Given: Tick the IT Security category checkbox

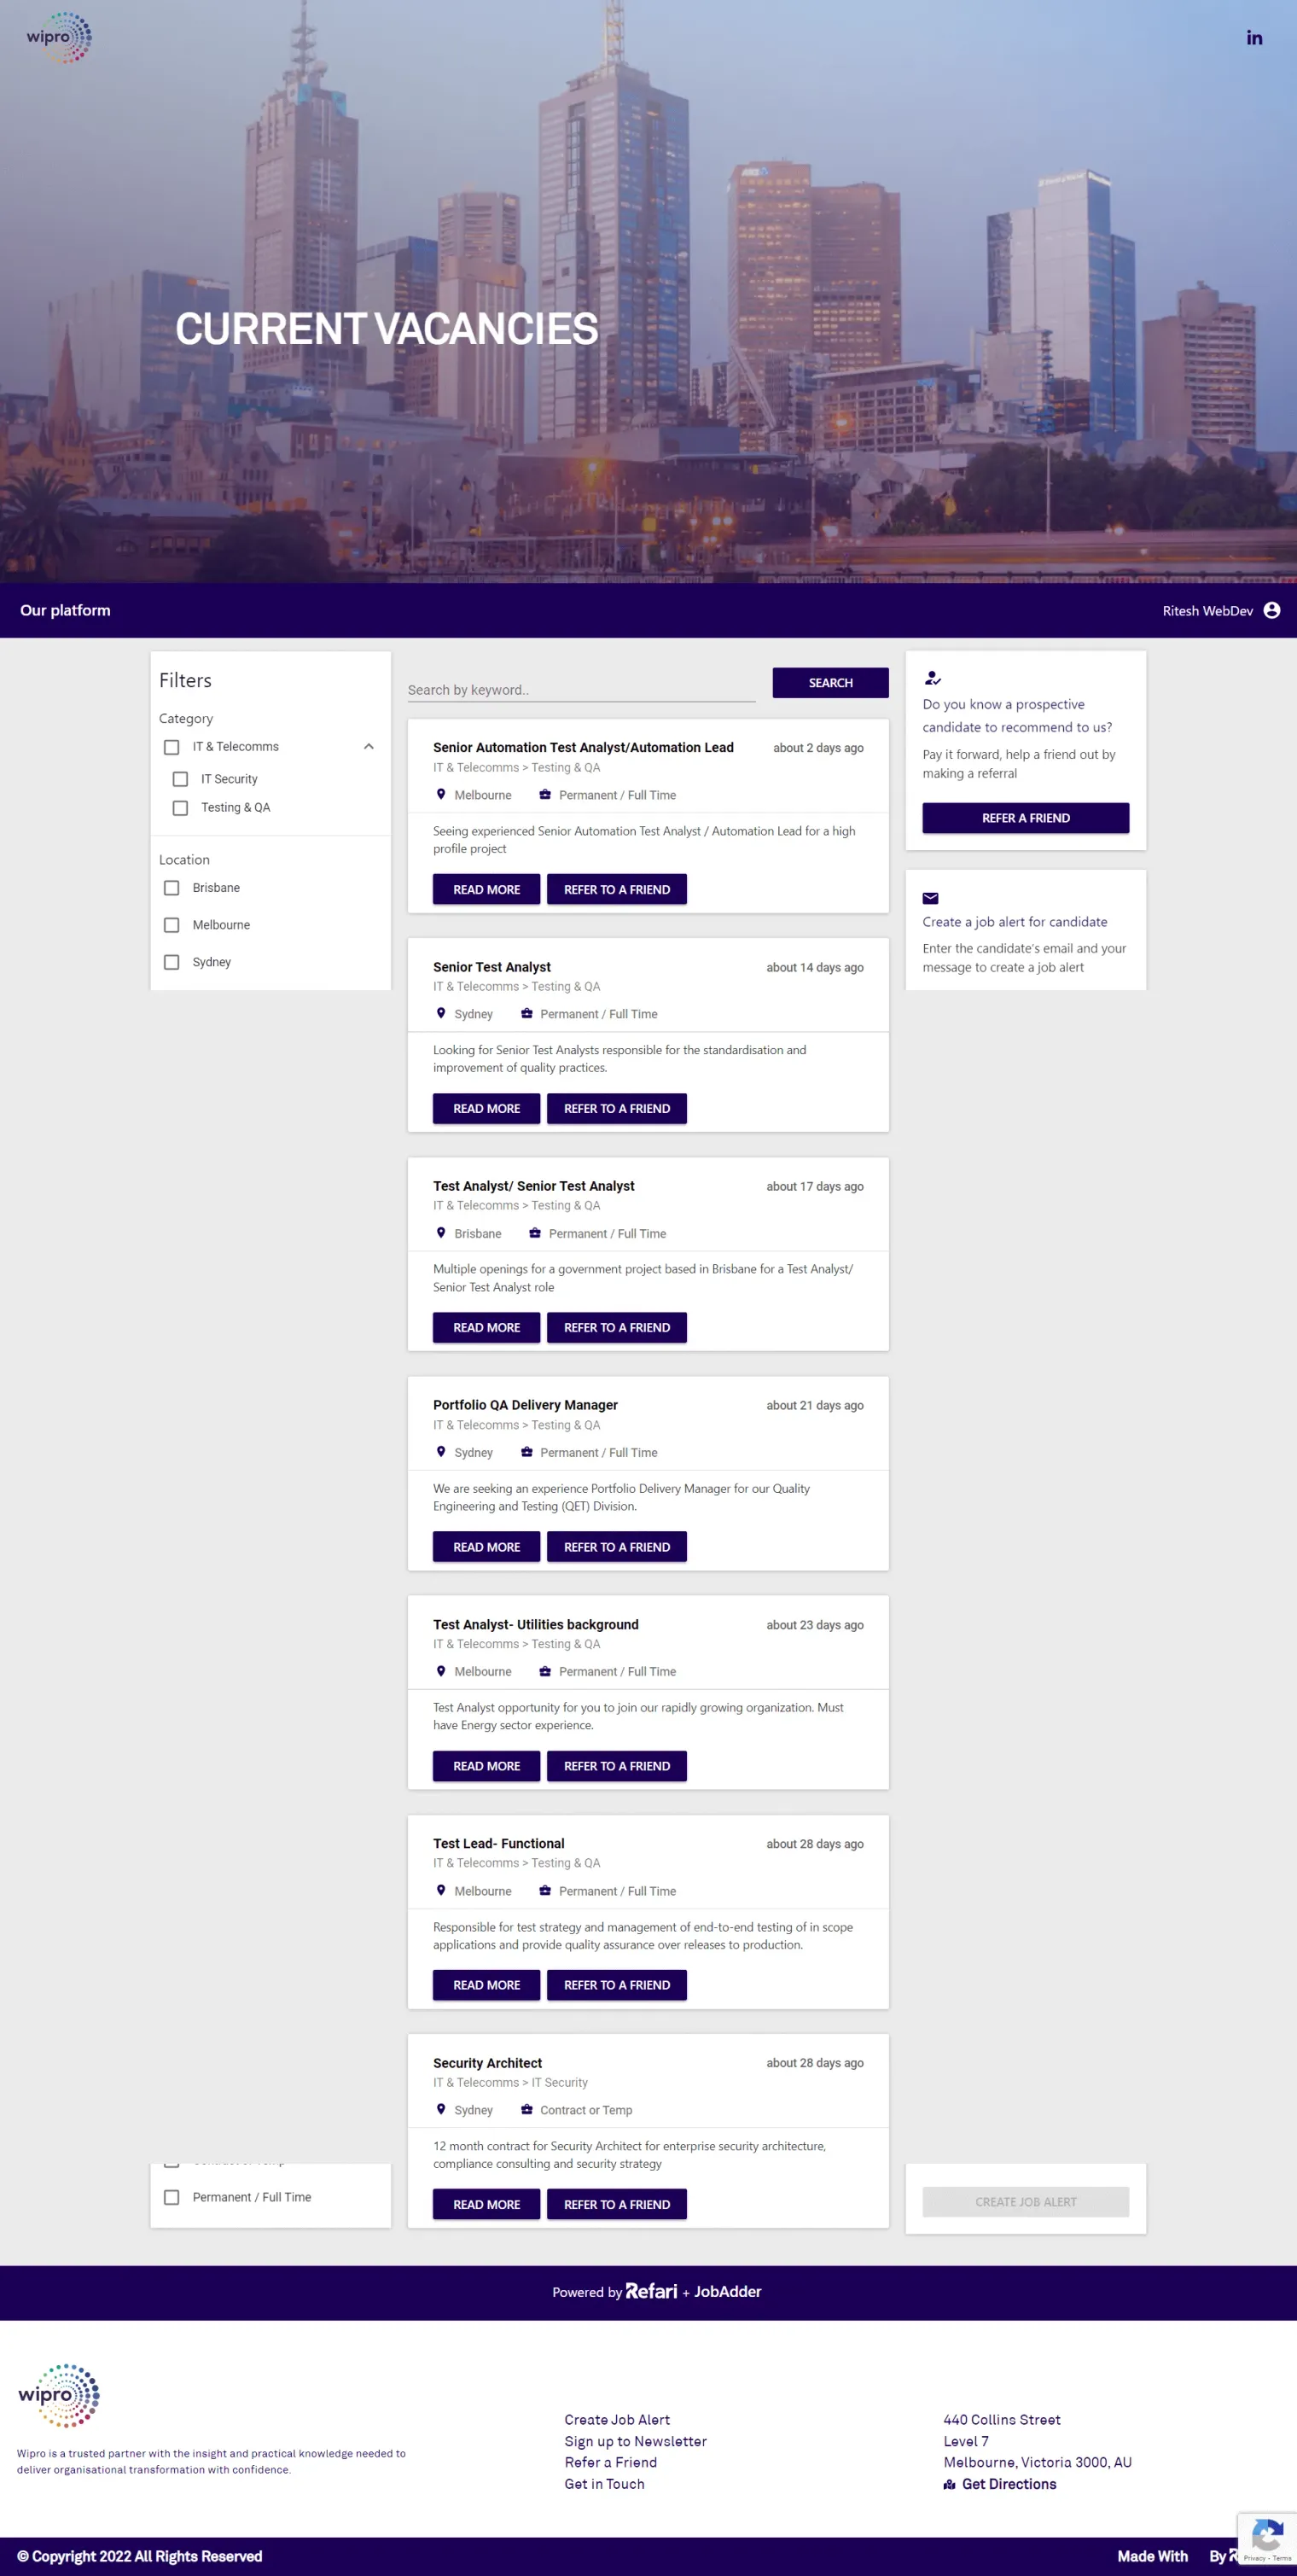Looking at the screenshot, I should (x=180, y=779).
